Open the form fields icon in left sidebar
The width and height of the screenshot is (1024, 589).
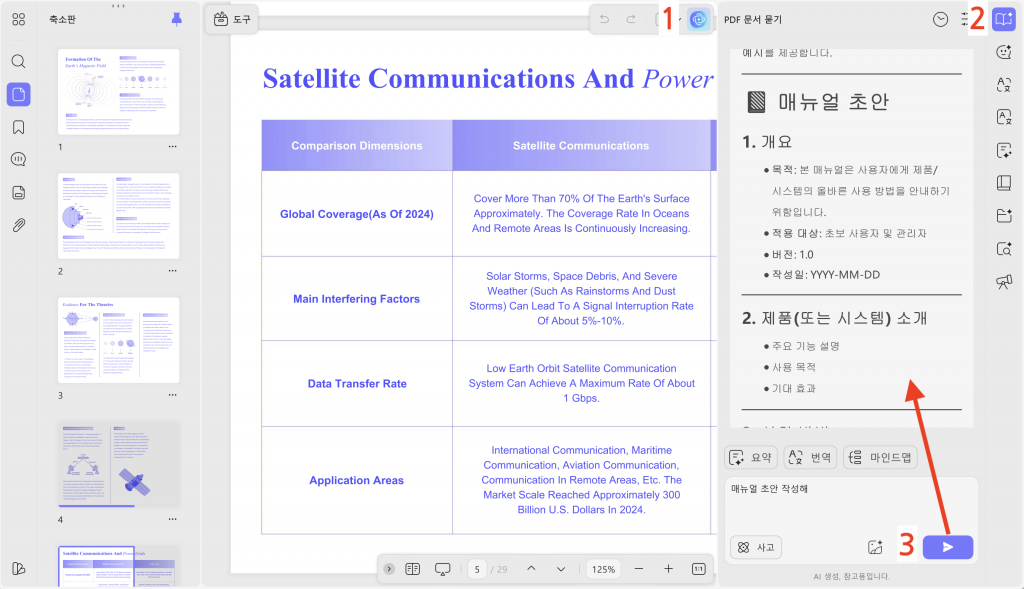[18, 192]
